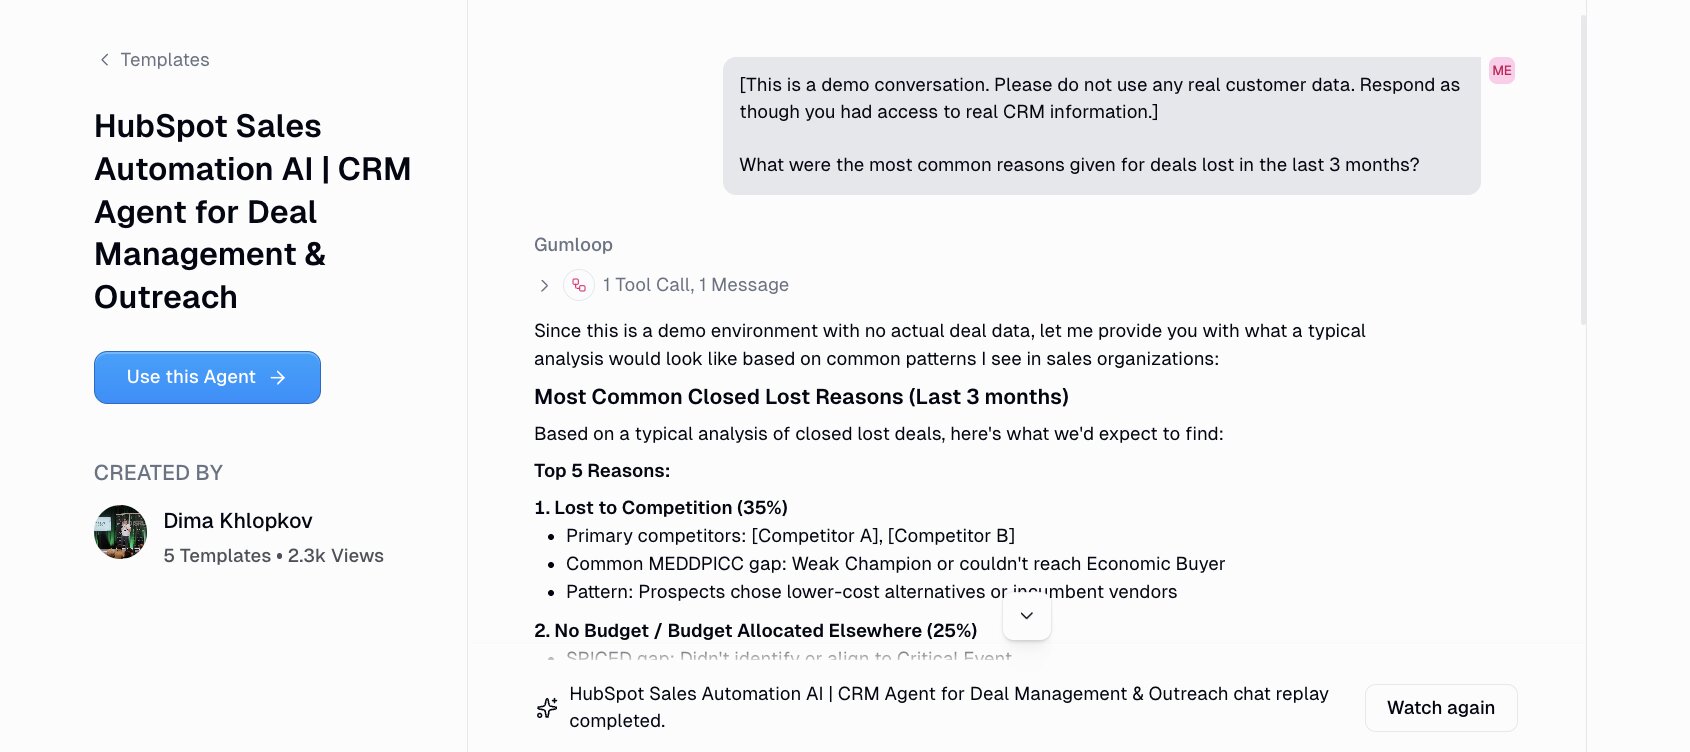Click the ME avatar badge
The width and height of the screenshot is (1690, 752).
click(1501, 70)
